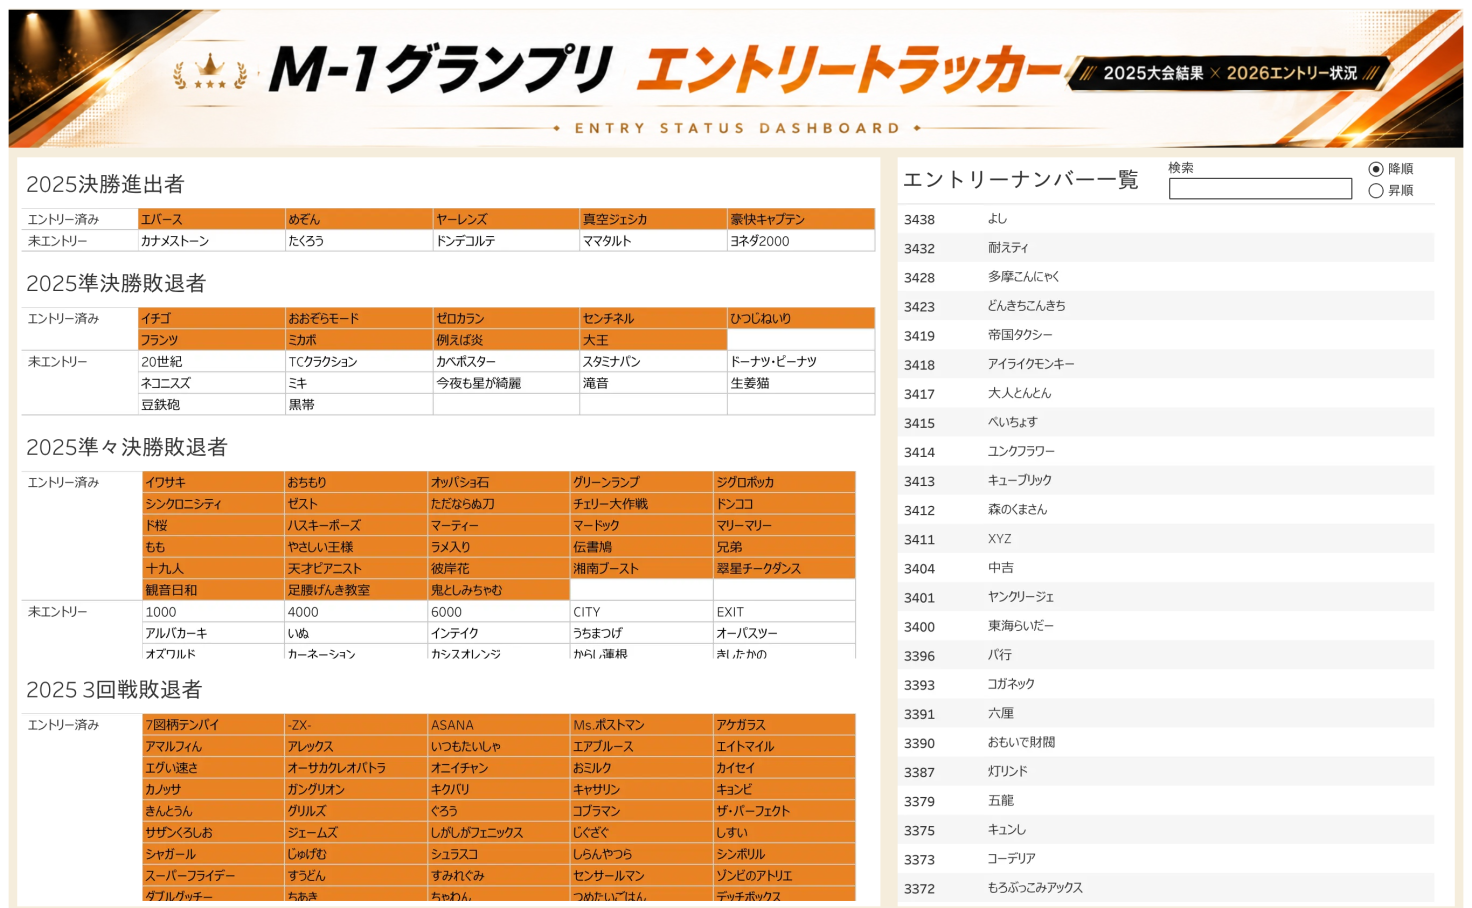The width and height of the screenshot is (1472, 908).
Task: Select the センチネル cell
Action: pyautogui.click(x=653, y=318)
